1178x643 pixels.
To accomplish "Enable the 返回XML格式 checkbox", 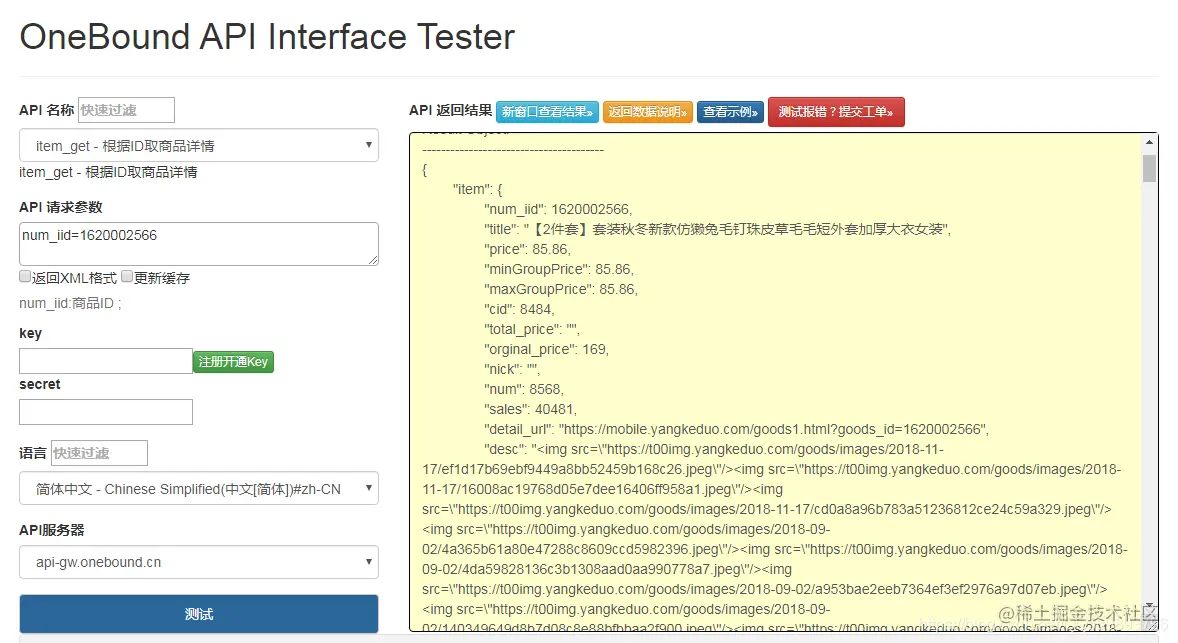I will tap(25, 277).
